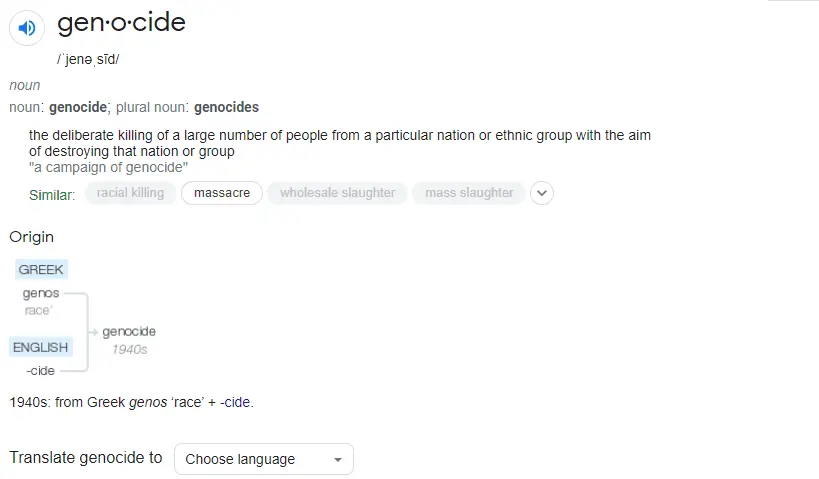Expand more similar words chevron
This screenshot has height=479, width=819.
point(541,193)
